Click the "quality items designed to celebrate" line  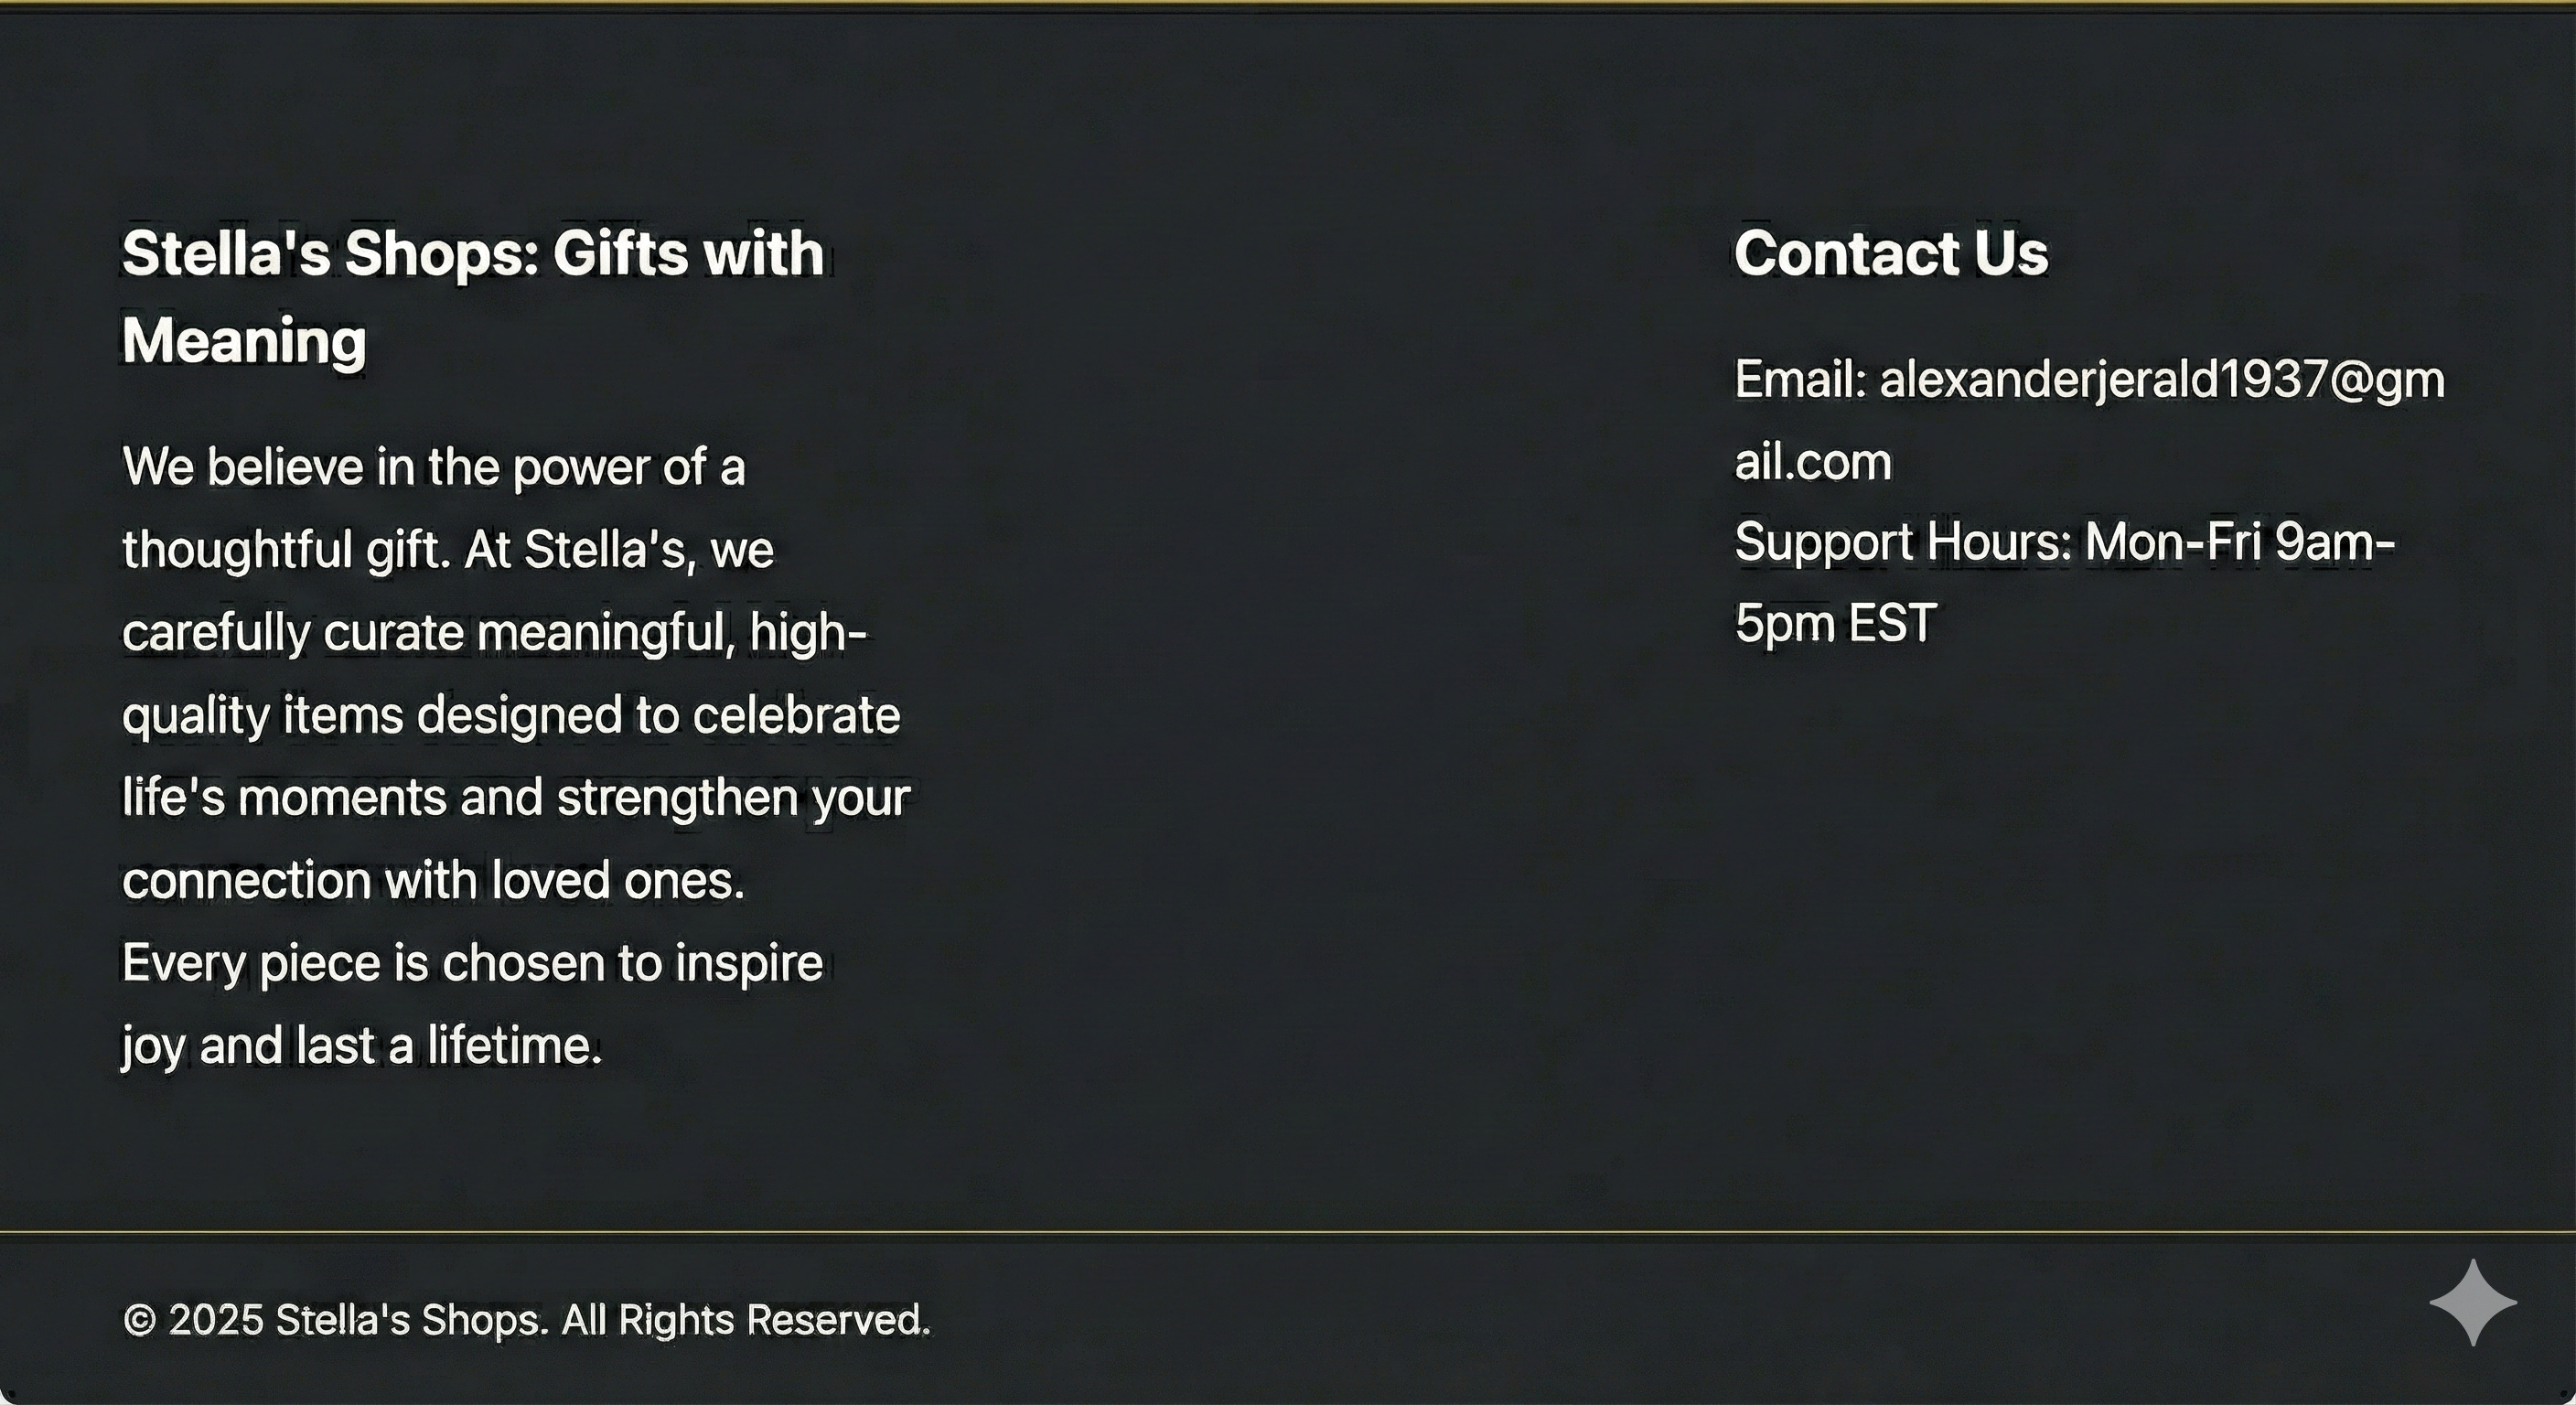point(510,716)
